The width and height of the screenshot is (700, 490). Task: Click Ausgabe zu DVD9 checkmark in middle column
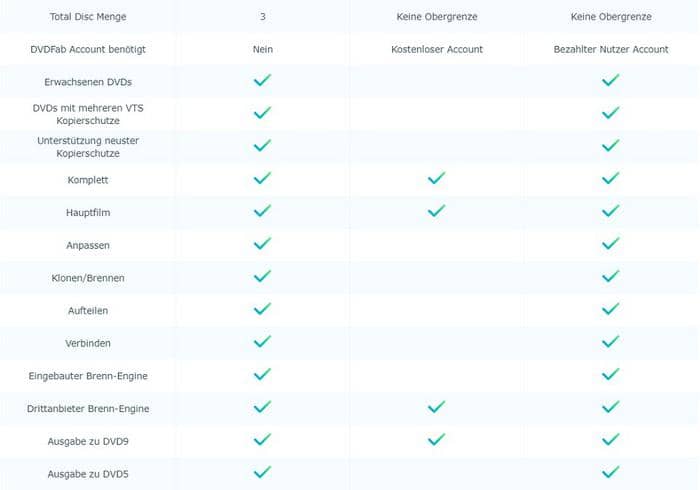pyautogui.click(x=437, y=440)
